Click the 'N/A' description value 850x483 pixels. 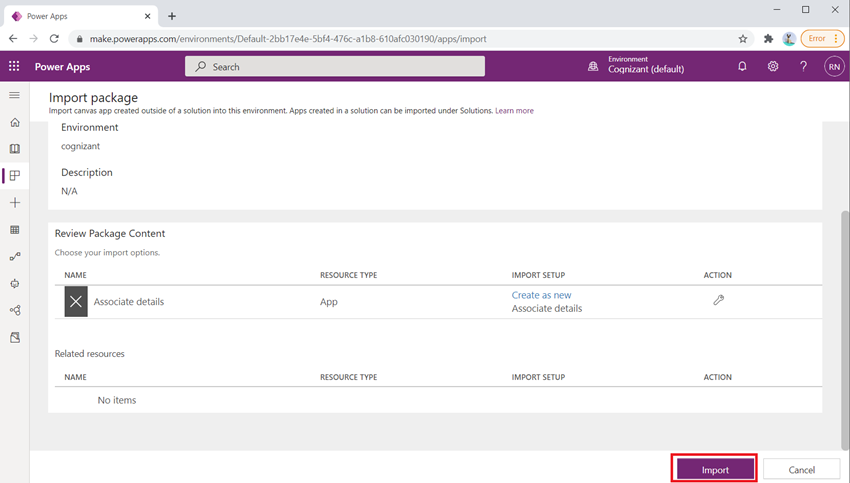[69, 191]
